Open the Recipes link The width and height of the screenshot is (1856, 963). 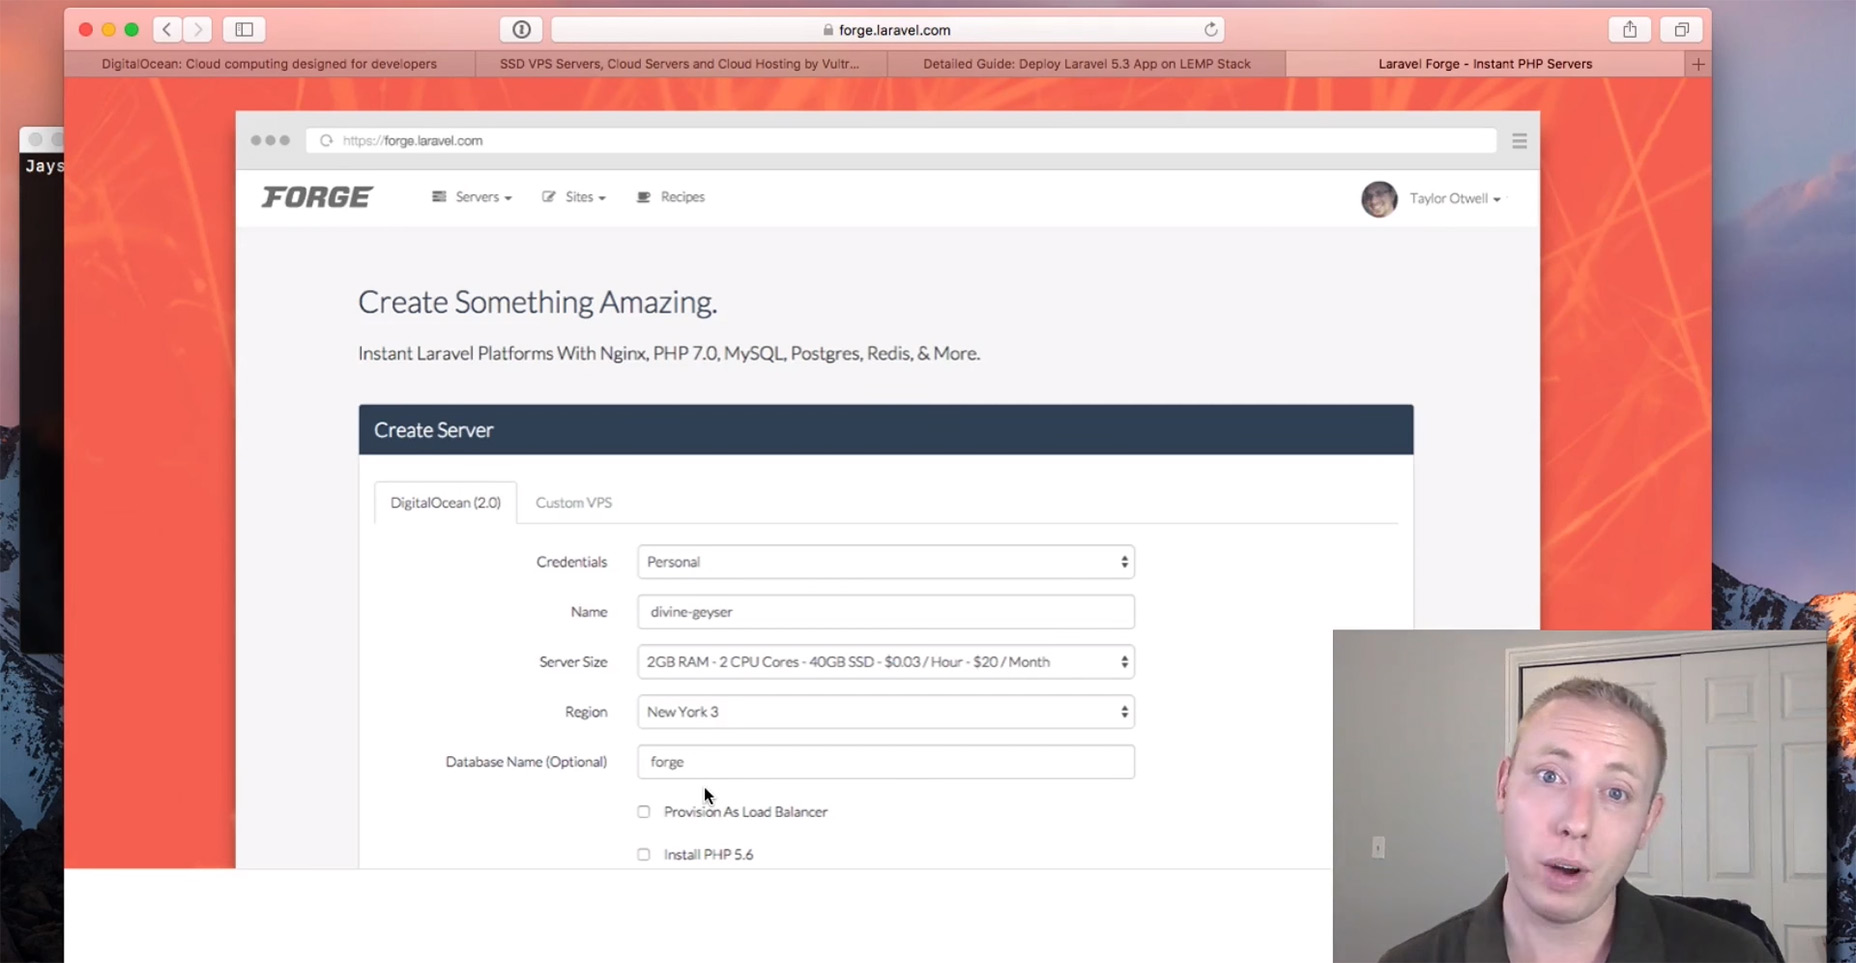[x=671, y=197]
